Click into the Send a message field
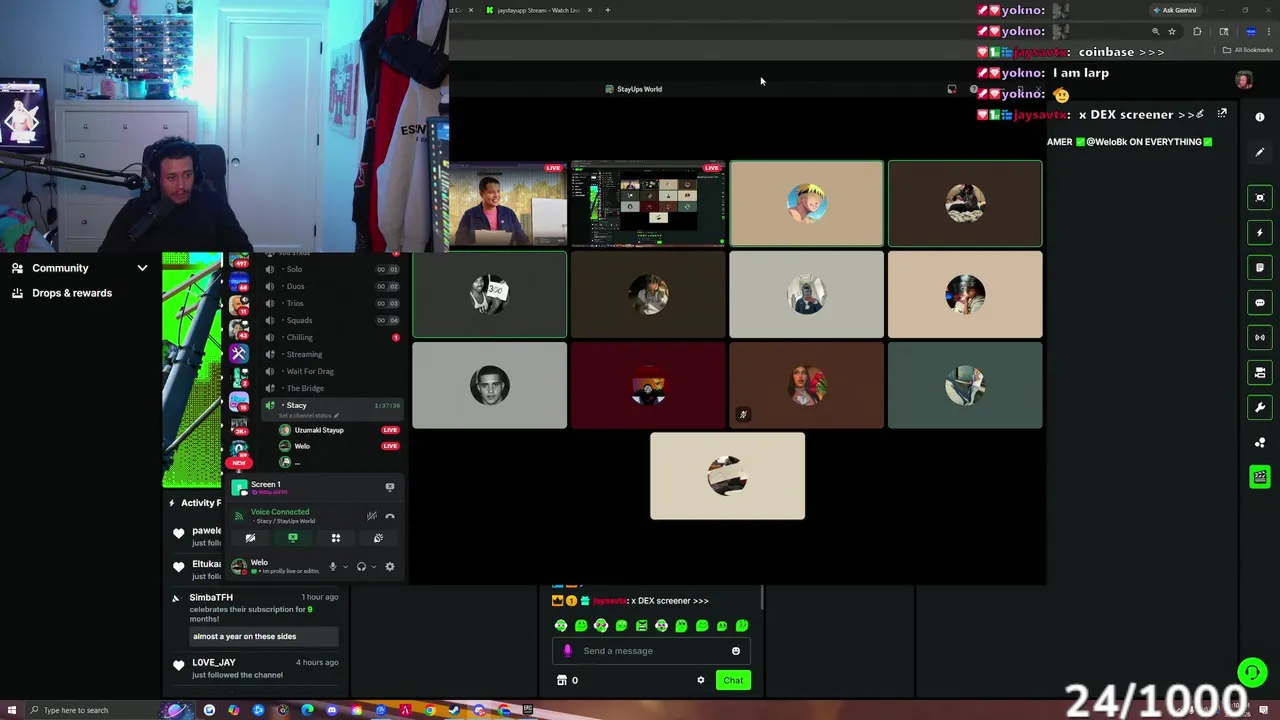 (650, 651)
